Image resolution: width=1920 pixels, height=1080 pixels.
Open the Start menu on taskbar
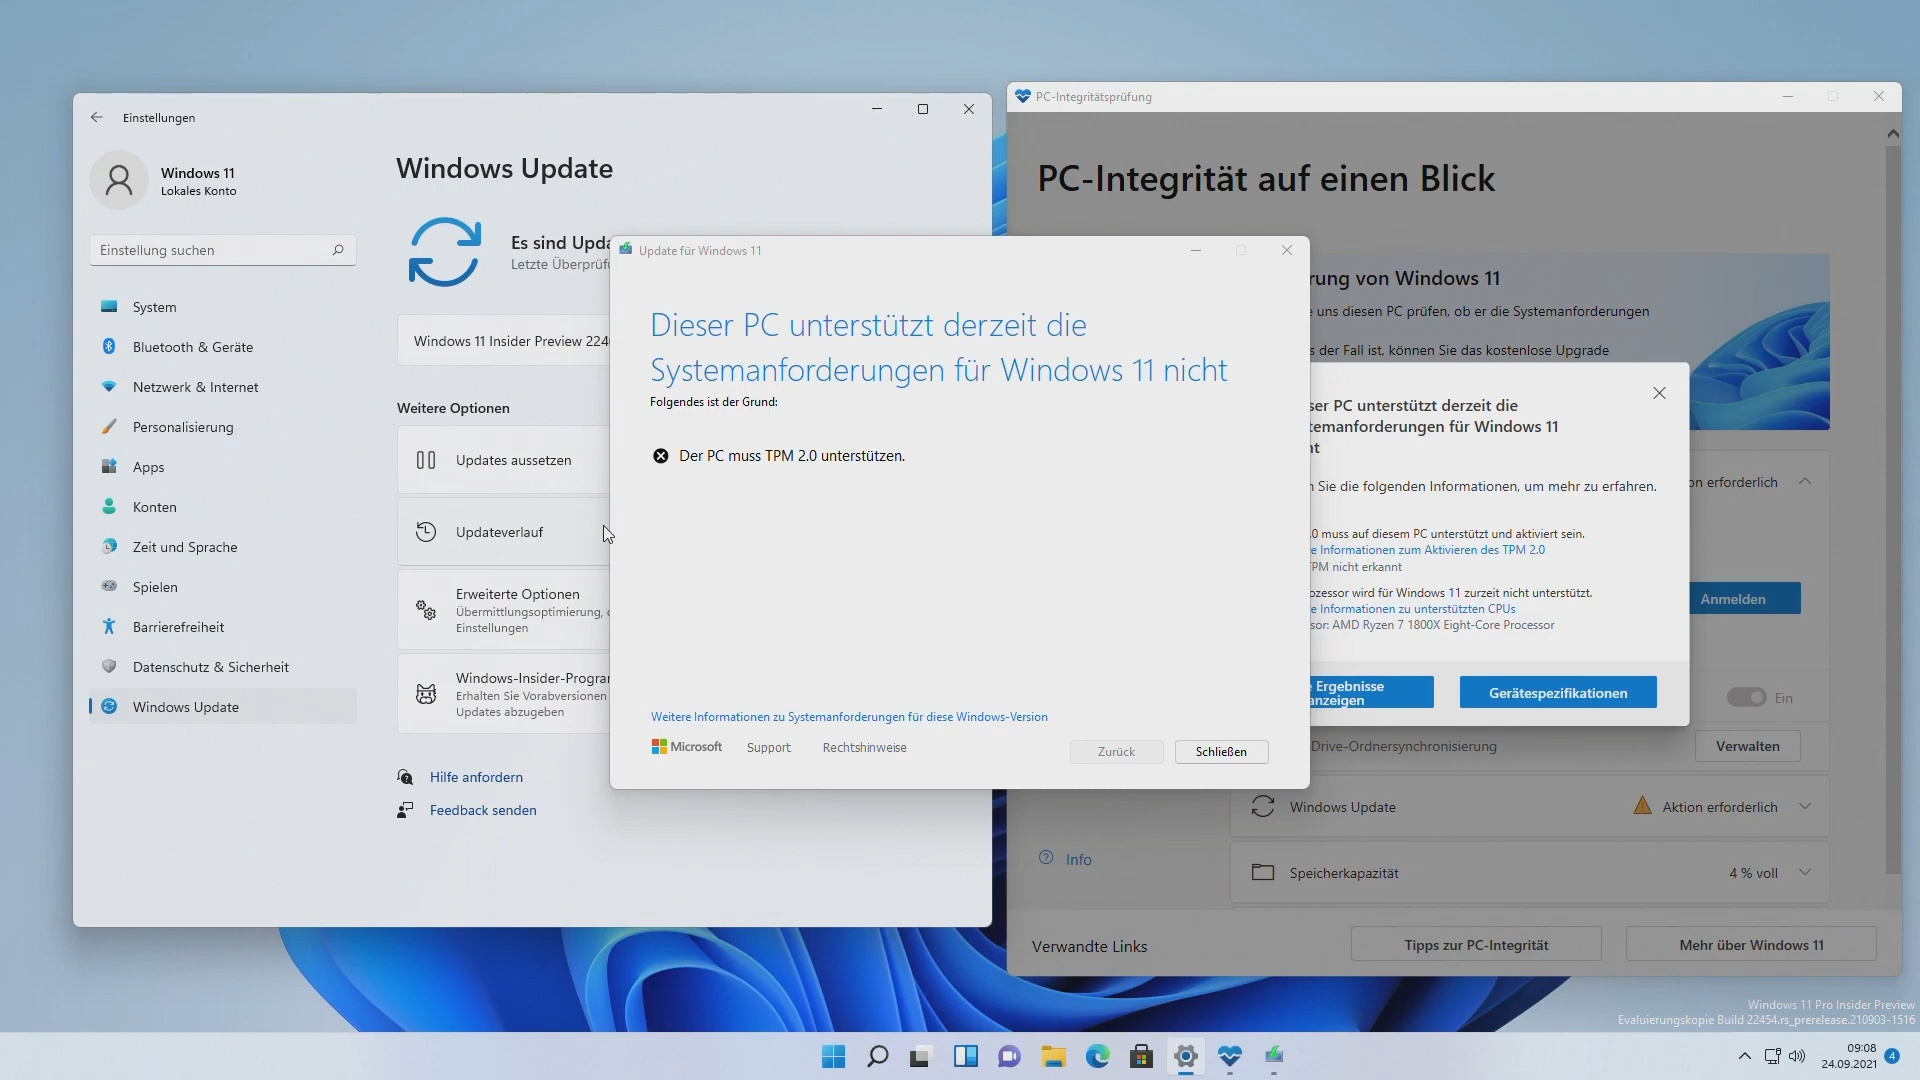point(833,1057)
